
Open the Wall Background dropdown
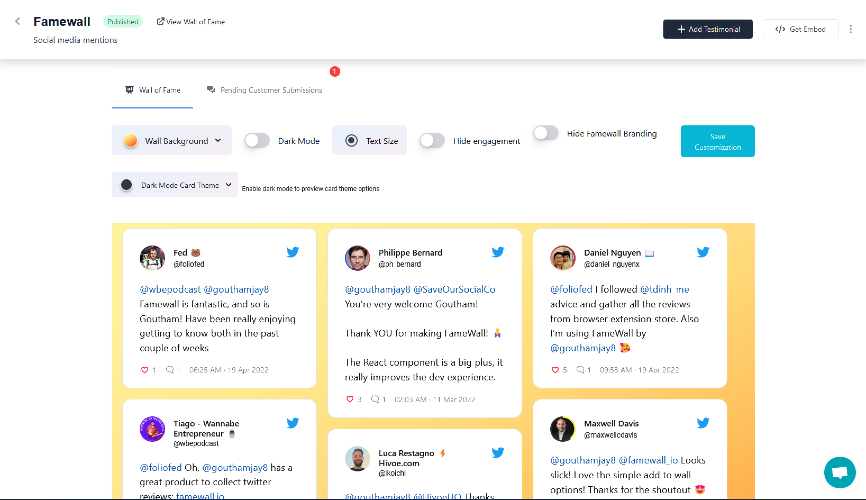tap(172, 141)
